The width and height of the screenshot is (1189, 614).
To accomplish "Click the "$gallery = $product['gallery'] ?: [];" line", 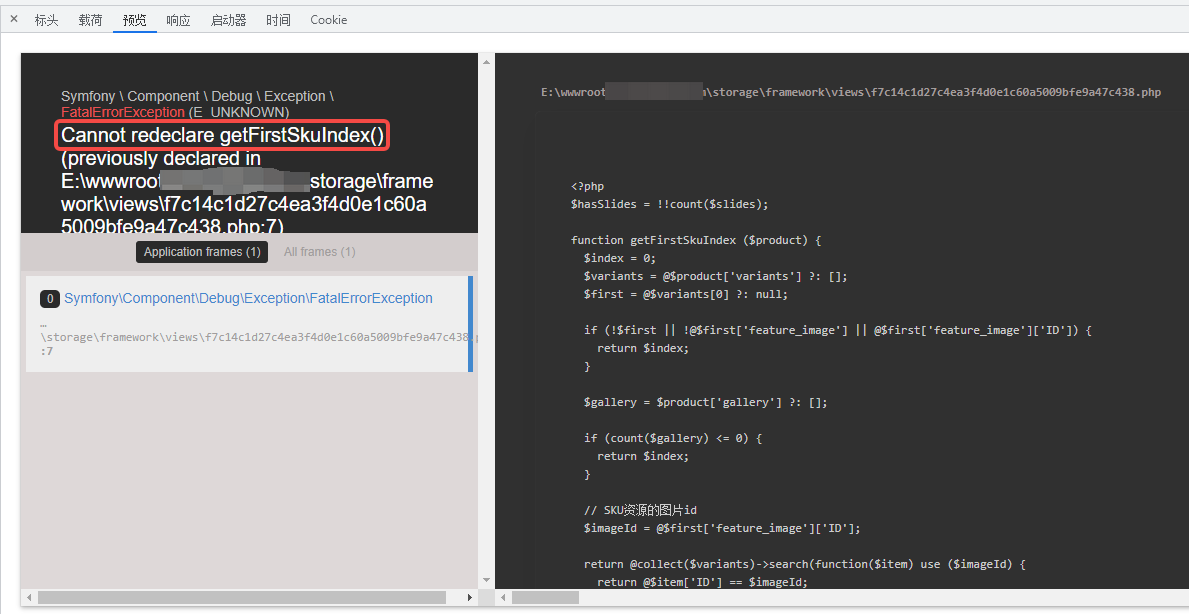I will pyautogui.click(x=705, y=403).
